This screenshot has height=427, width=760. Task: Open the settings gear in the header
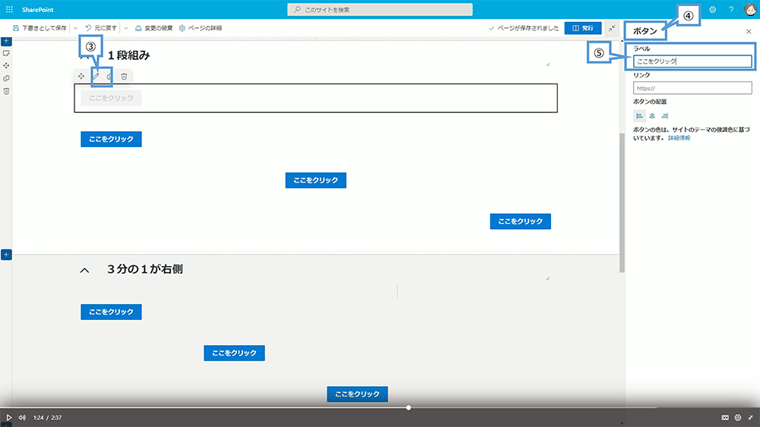tap(712, 9)
